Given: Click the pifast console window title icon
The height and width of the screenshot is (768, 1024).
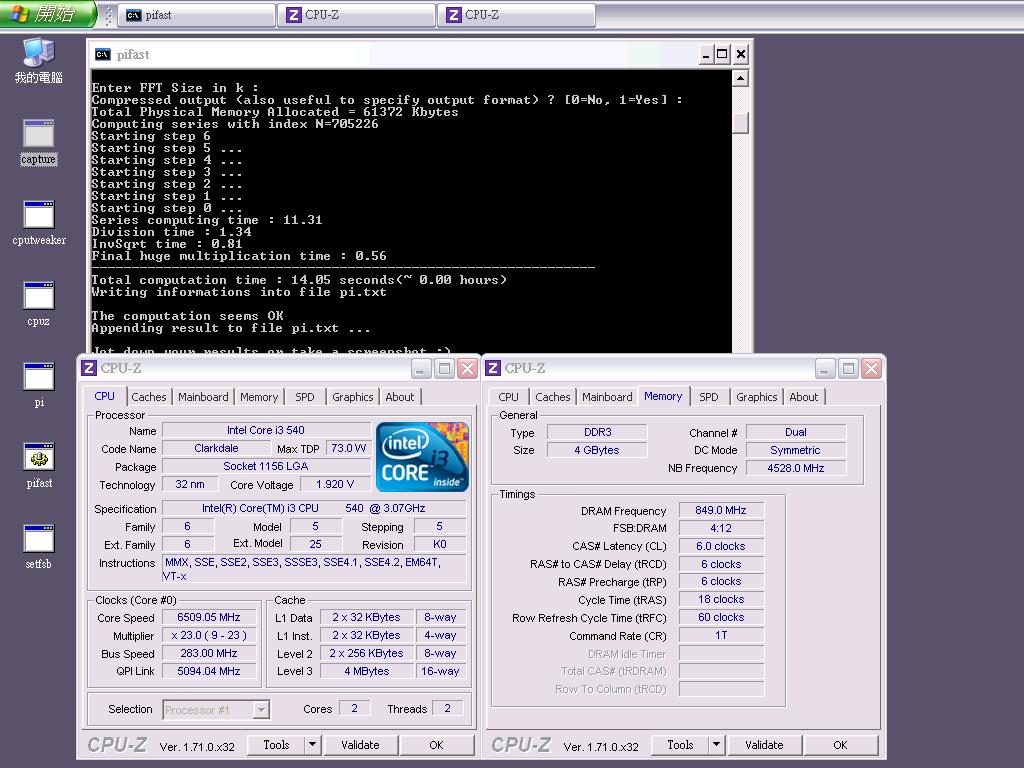Looking at the screenshot, I should (x=103, y=54).
